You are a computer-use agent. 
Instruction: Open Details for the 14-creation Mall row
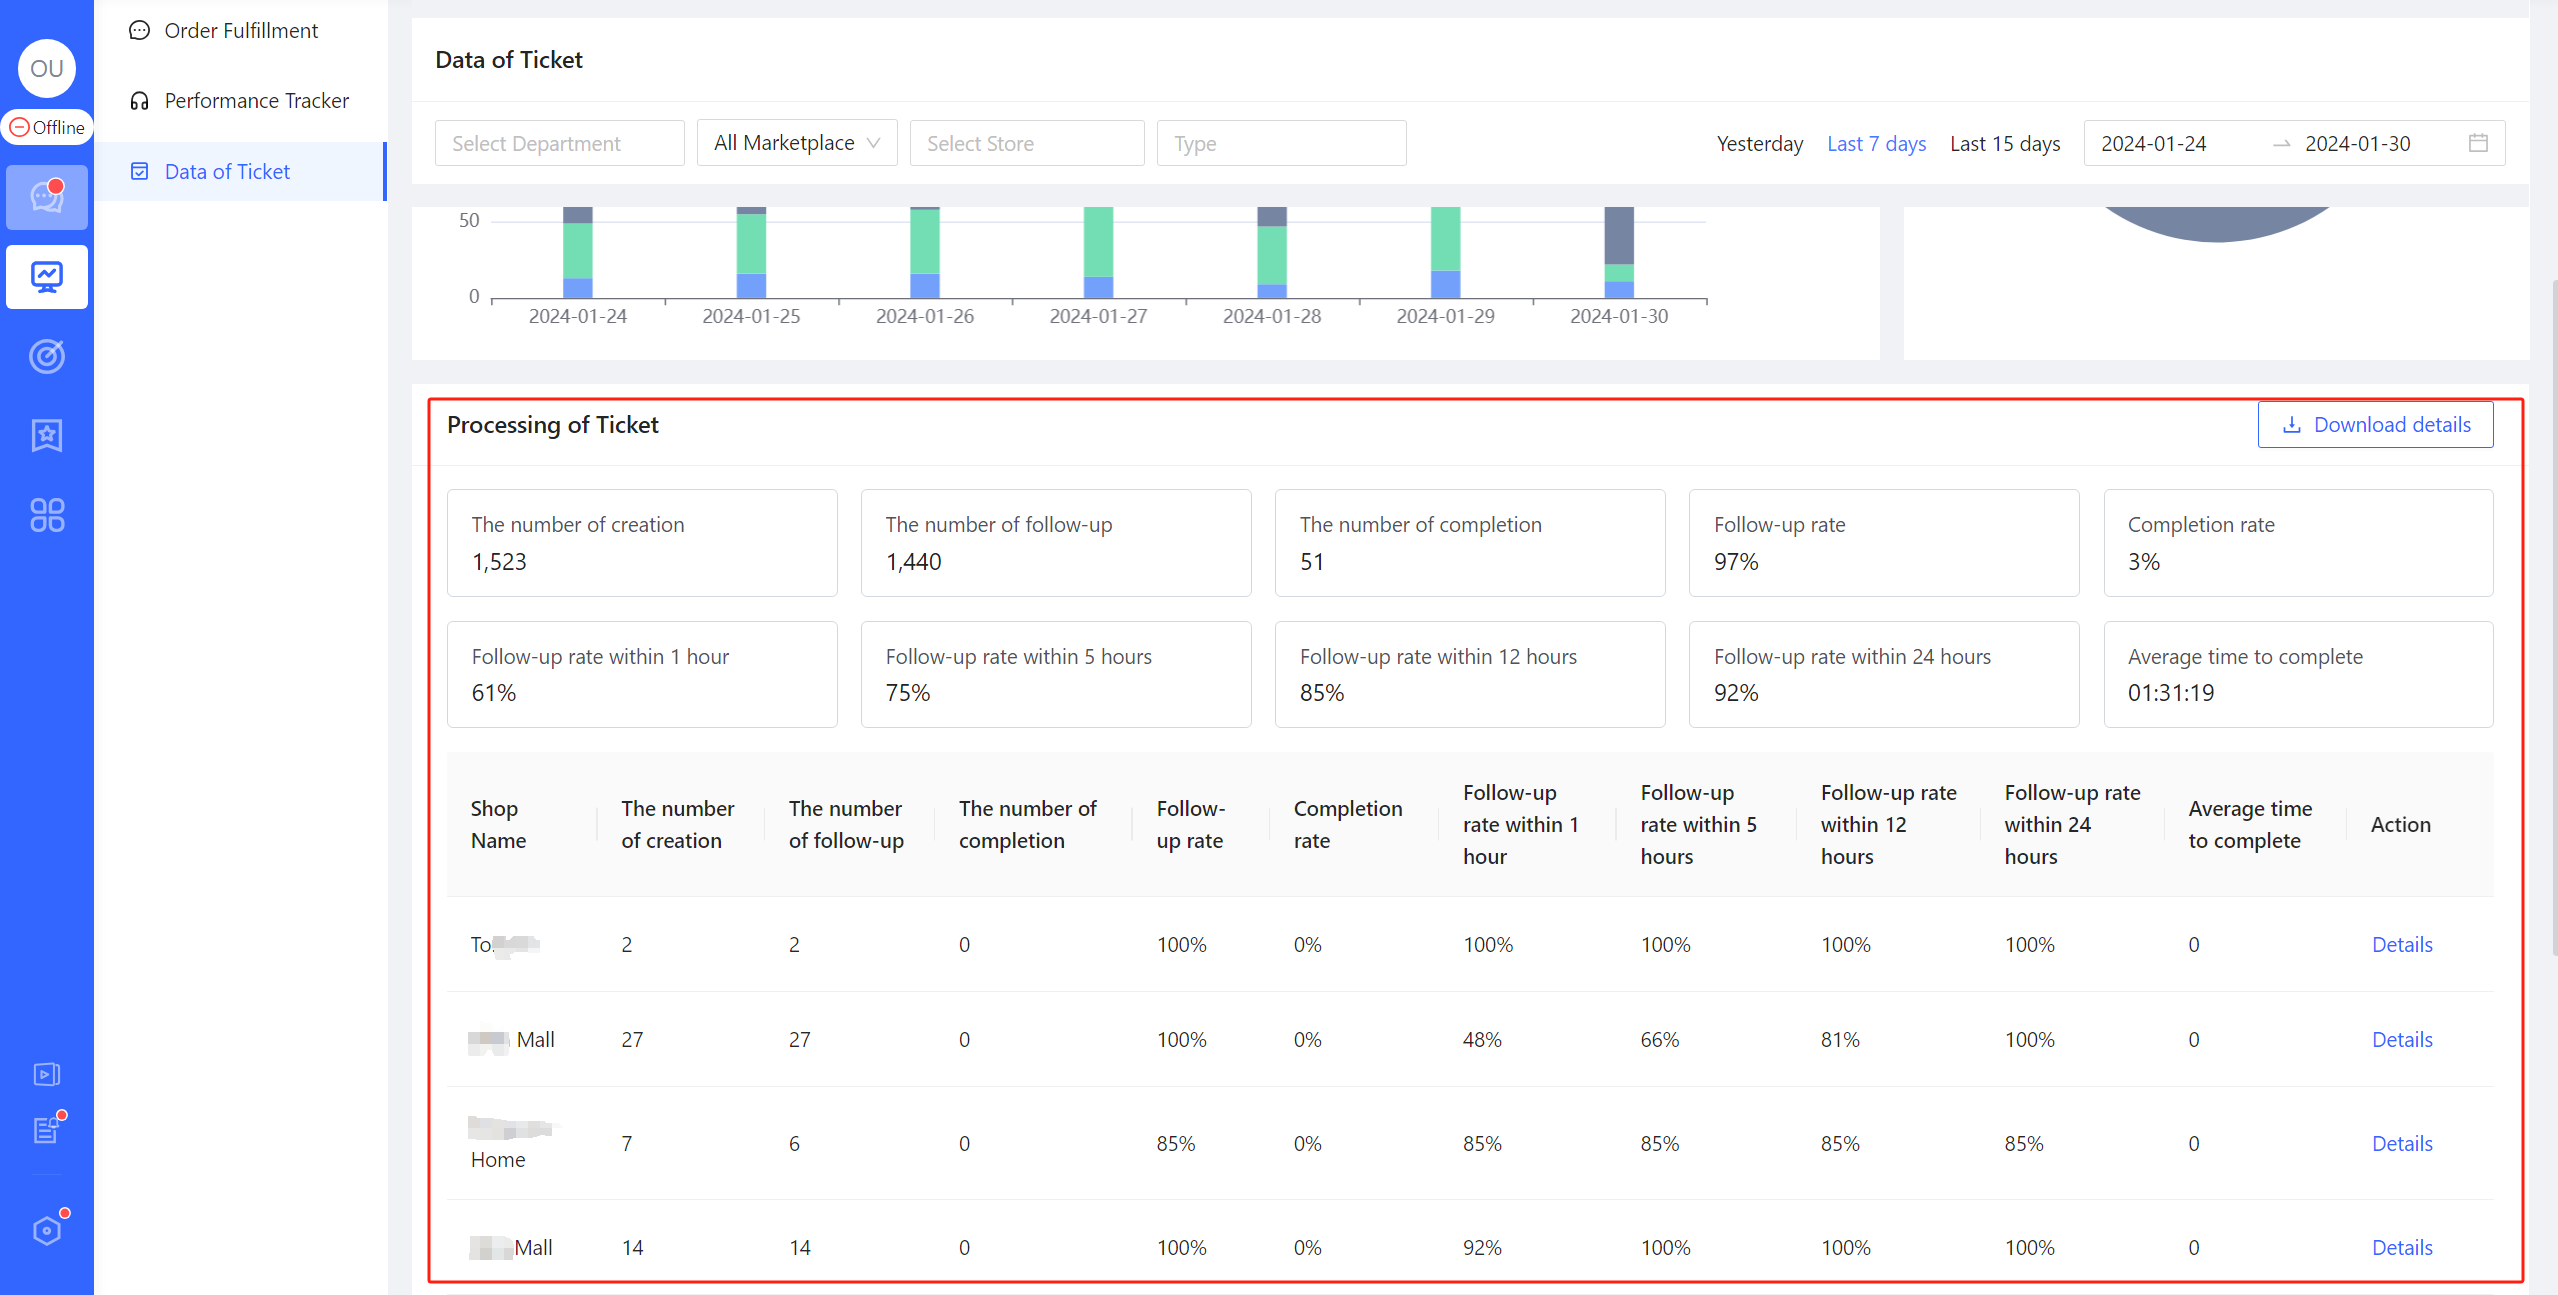(x=2402, y=1248)
